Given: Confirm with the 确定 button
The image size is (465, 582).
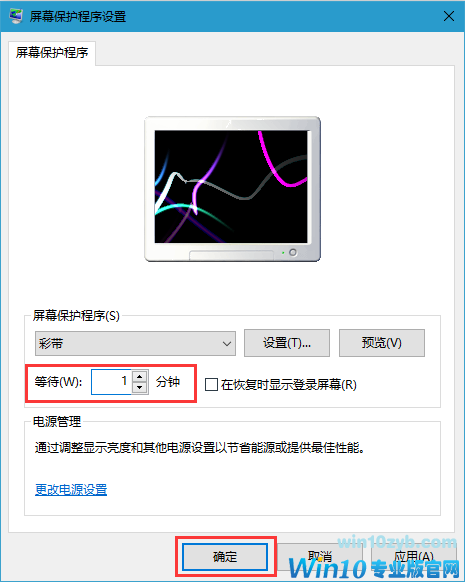Looking at the screenshot, I should [225, 557].
